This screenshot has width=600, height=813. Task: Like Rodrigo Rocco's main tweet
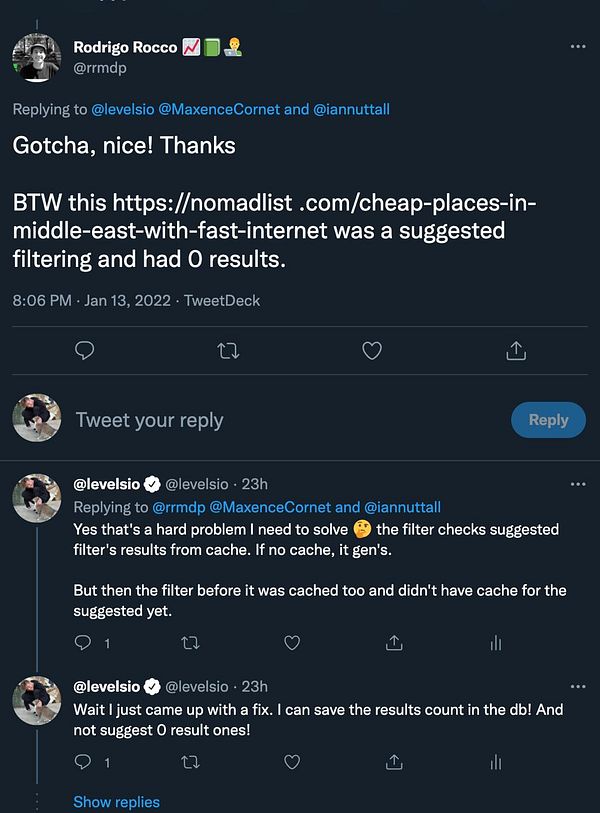click(x=372, y=350)
